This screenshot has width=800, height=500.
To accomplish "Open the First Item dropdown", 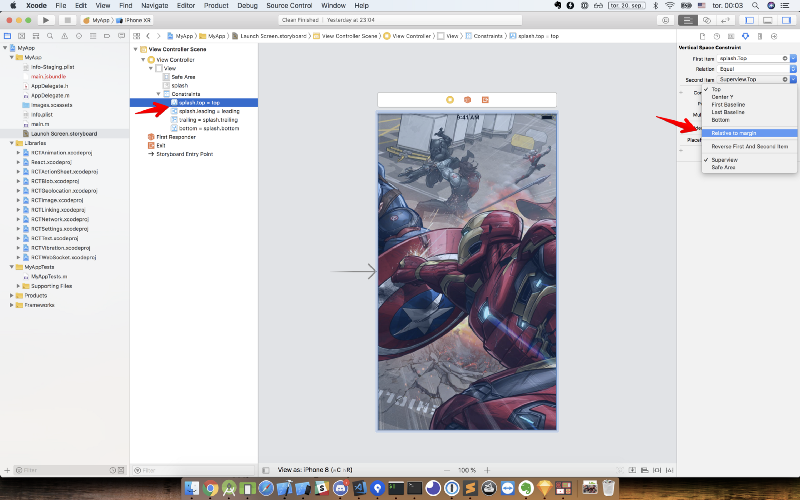I will 793,59.
